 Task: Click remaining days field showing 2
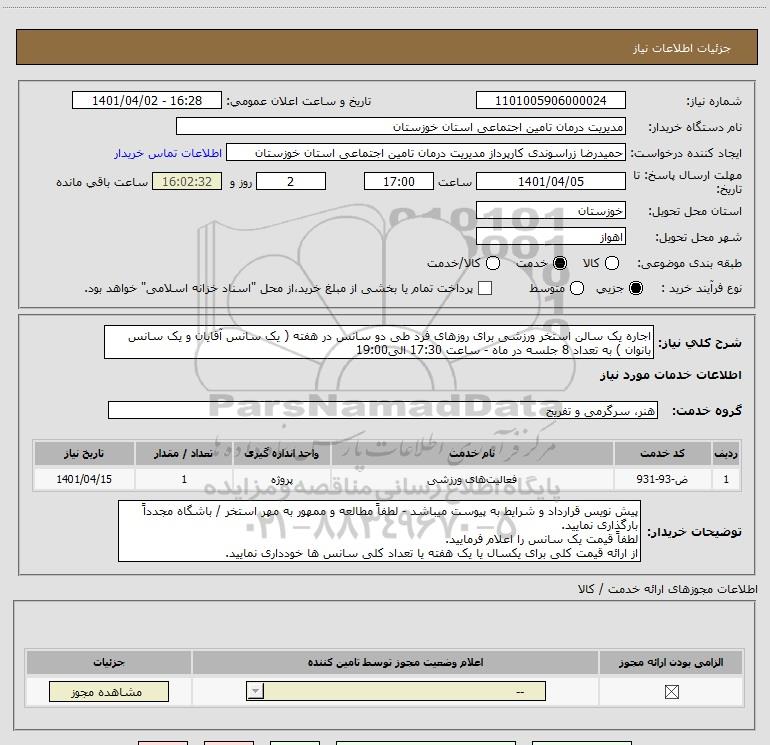(x=291, y=181)
